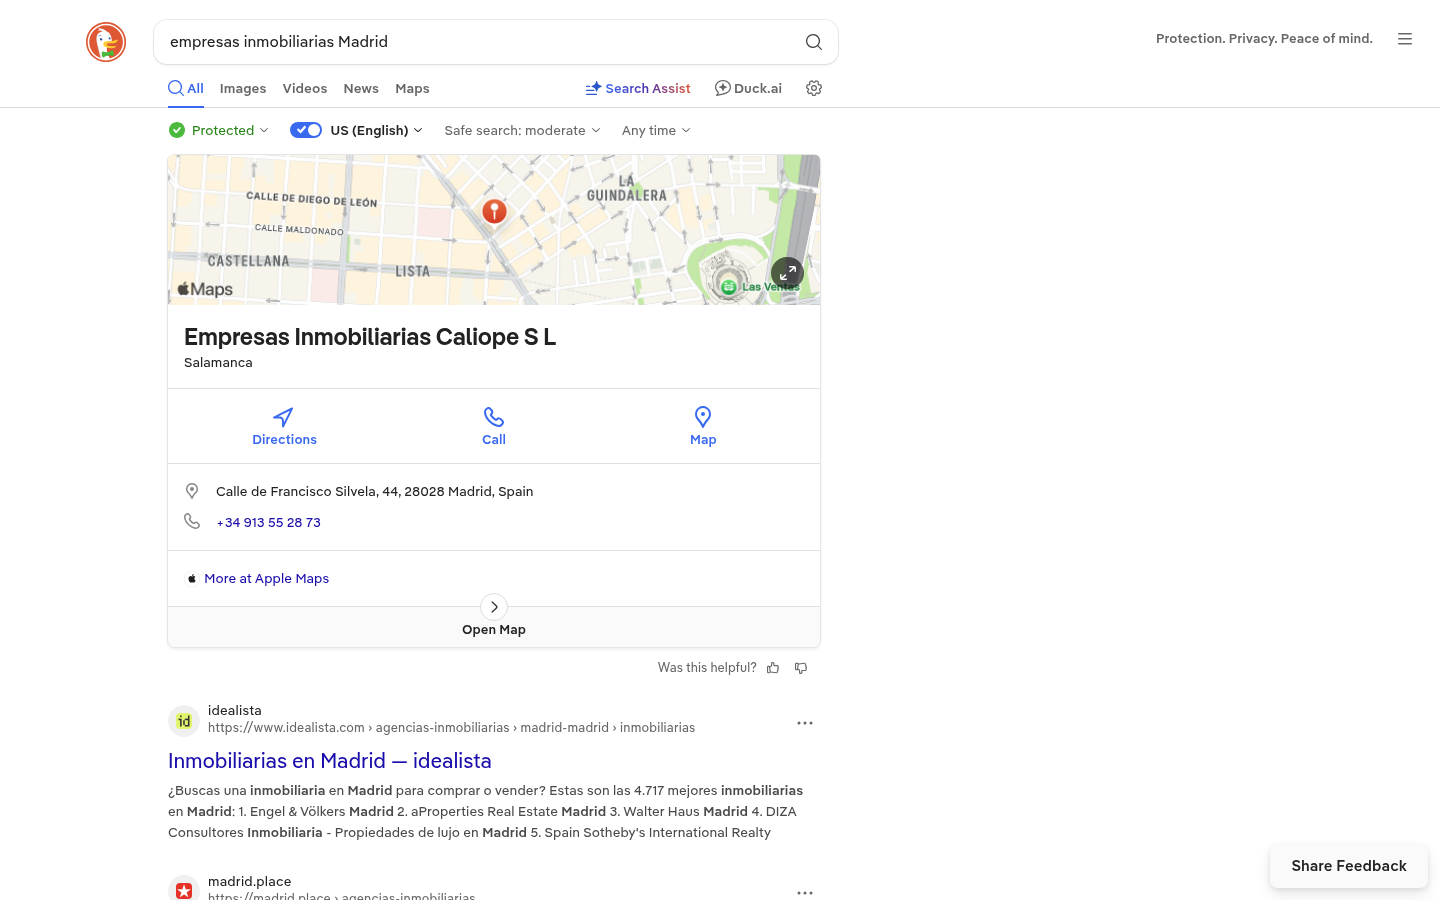1440x900 pixels.
Task: Click the idealista site name
Action: (x=235, y=710)
